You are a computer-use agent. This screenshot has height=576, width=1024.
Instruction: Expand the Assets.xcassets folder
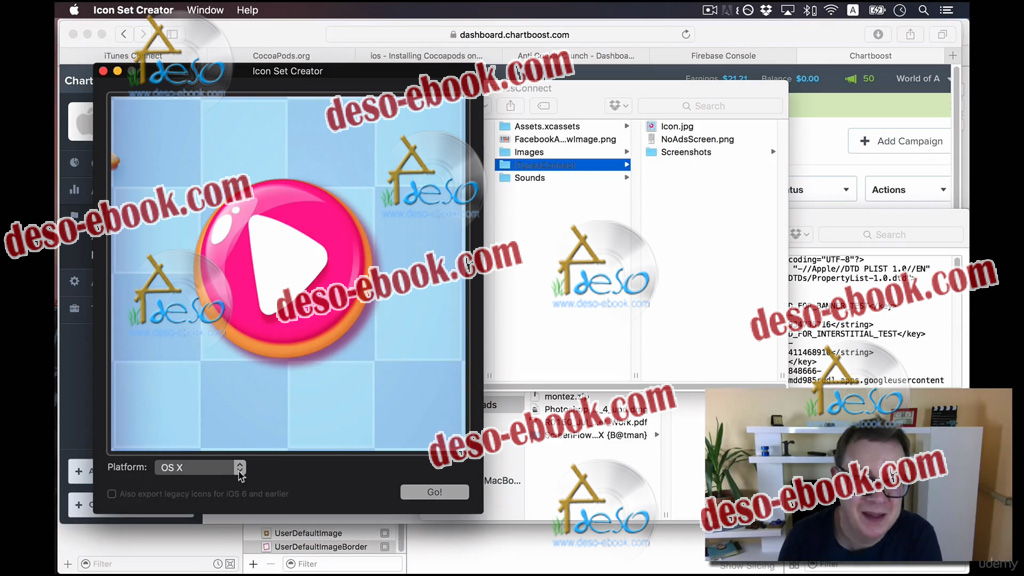point(627,126)
